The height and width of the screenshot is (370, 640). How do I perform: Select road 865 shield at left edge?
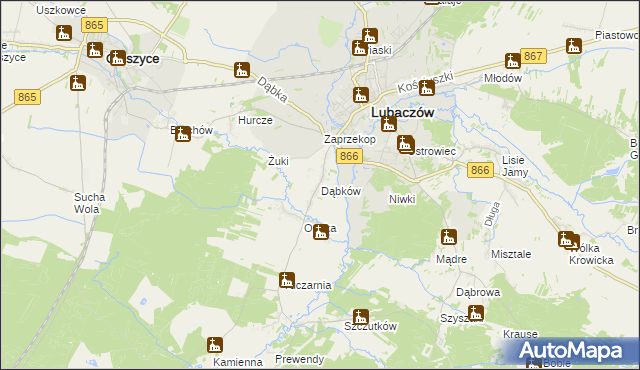click(27, 97)
